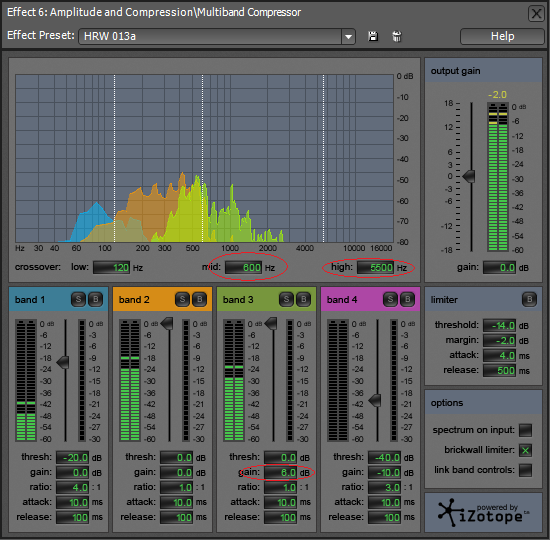Click the mid crossover marker line in spectrum
The height and width of the screenshot is (540, 550).
coord(202,158)
